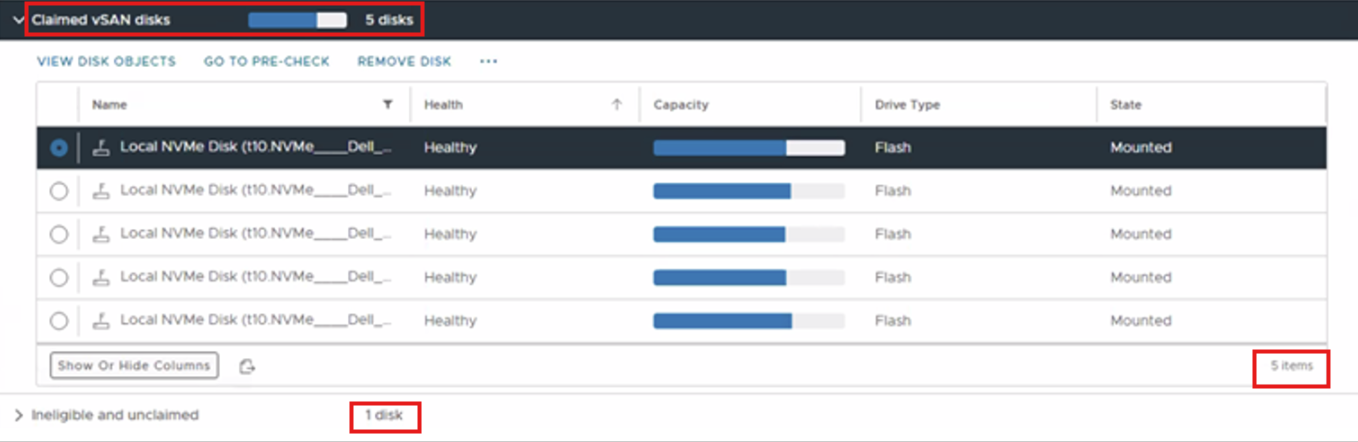Open the more actions ellipsis menu

point(488,62)
